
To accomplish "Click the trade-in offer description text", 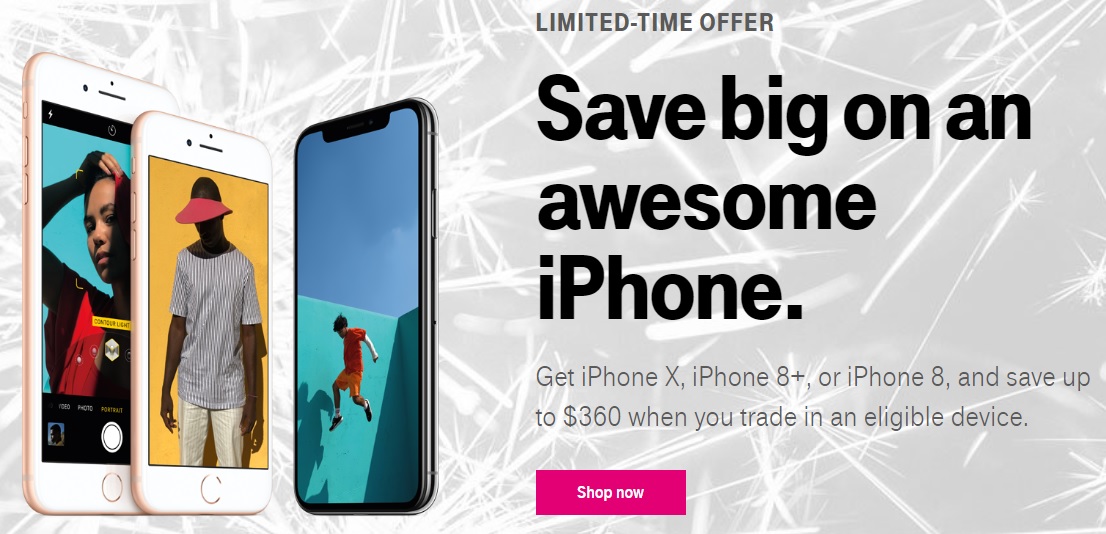I will pos(813,397).
